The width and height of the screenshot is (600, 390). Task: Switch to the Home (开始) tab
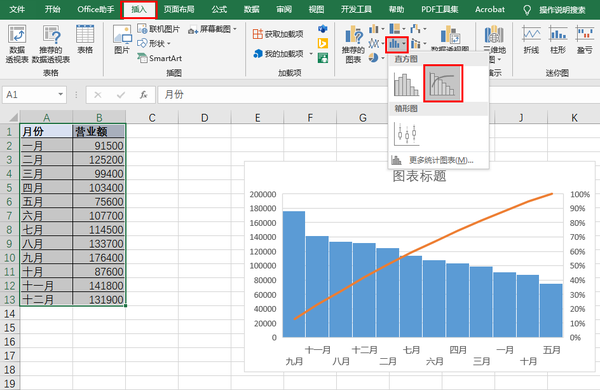(x=52, y=9)
